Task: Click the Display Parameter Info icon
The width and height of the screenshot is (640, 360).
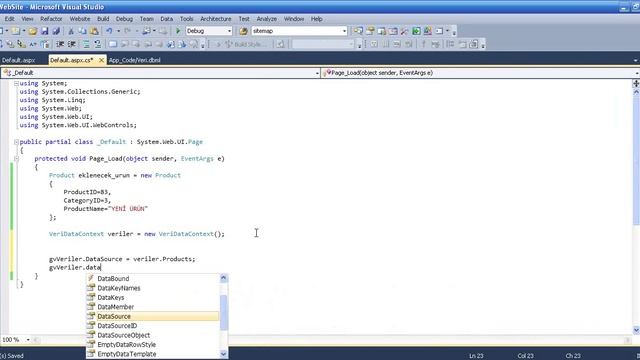Action: [10, 44]
